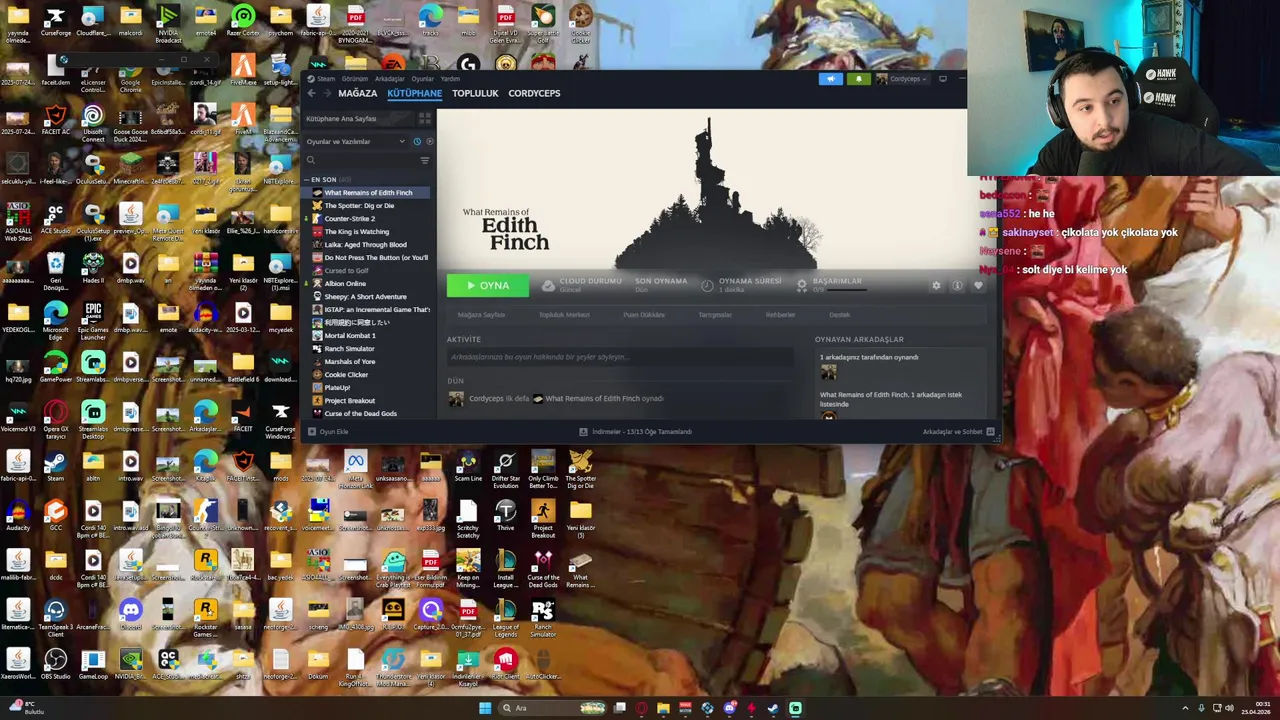Open Puan Dükkânı link

tap(644, 315)
